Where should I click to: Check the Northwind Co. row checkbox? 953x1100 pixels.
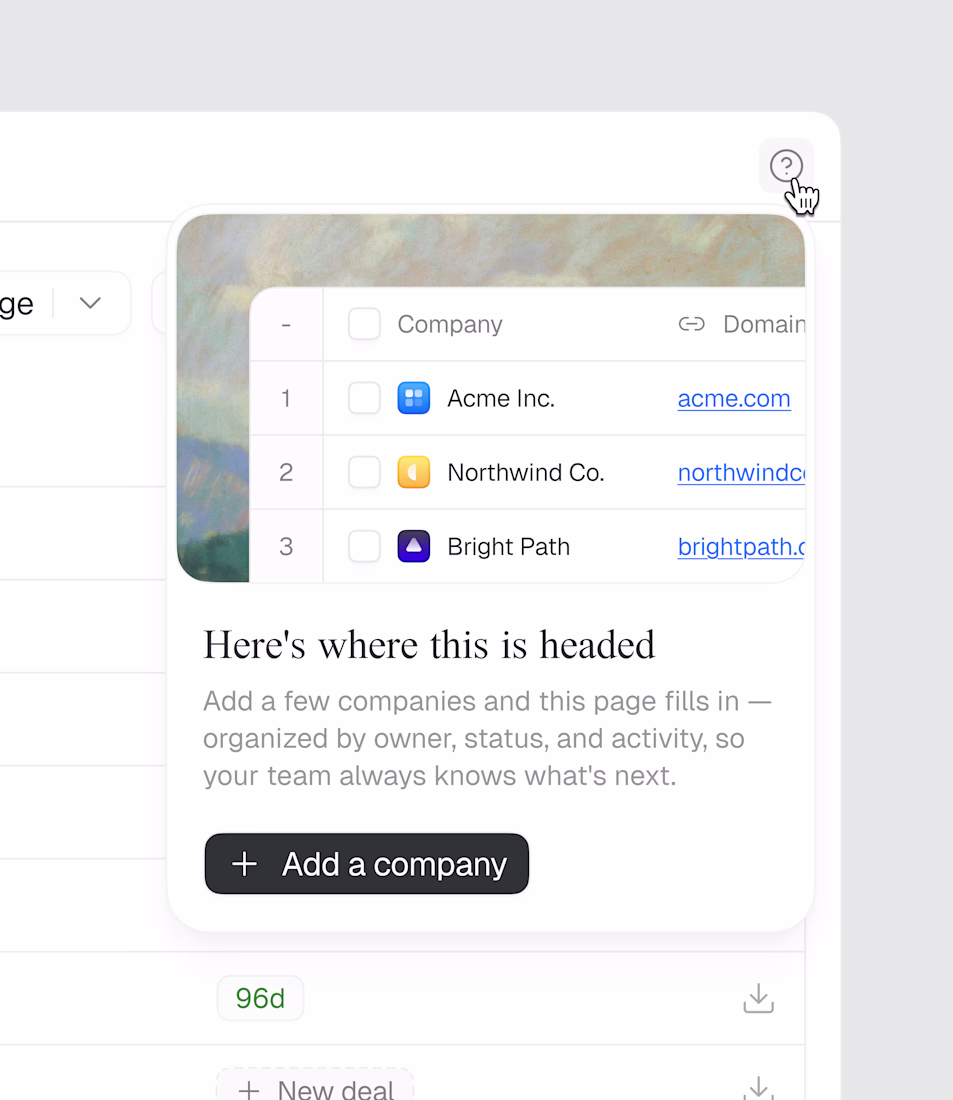(x=364, y=472)
